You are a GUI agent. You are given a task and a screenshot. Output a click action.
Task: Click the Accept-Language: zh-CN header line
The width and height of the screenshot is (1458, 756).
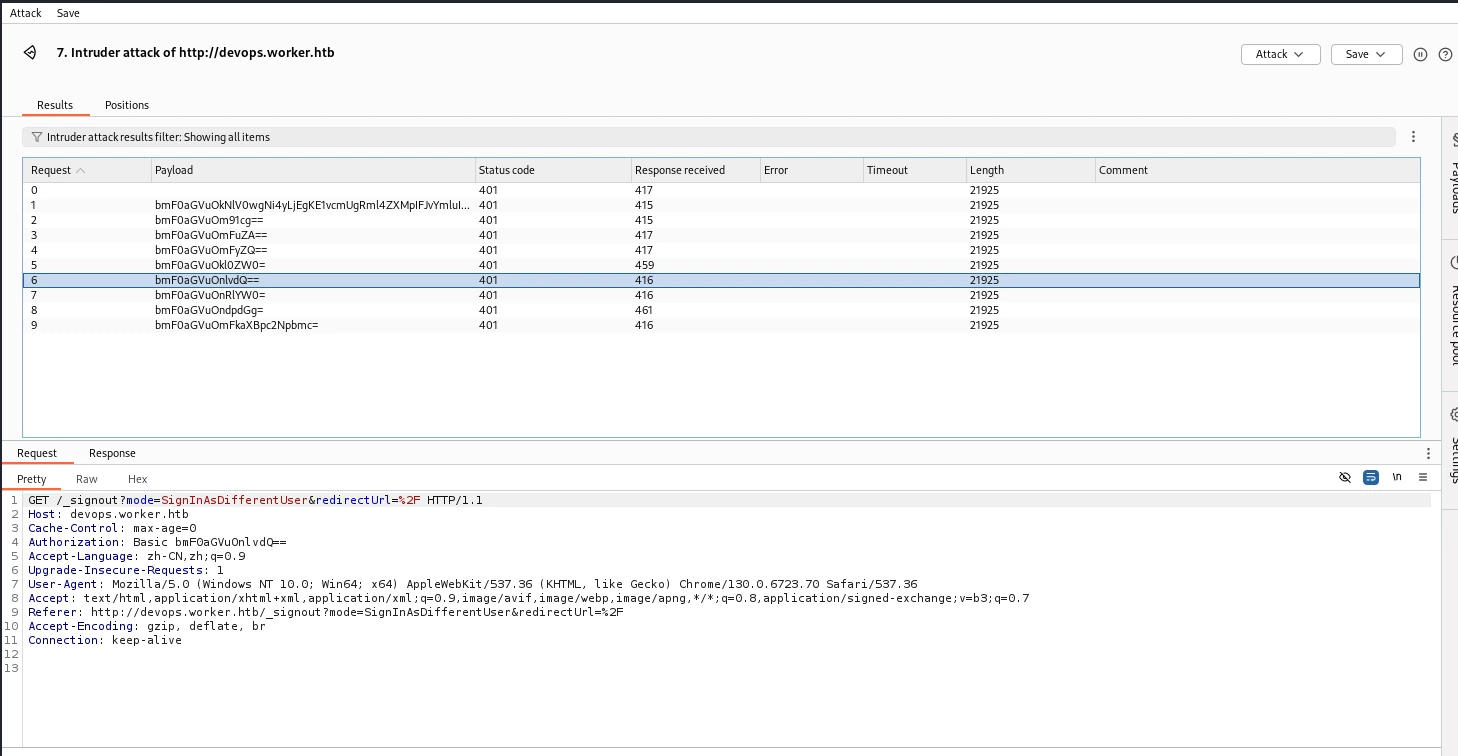click(137, 556)
